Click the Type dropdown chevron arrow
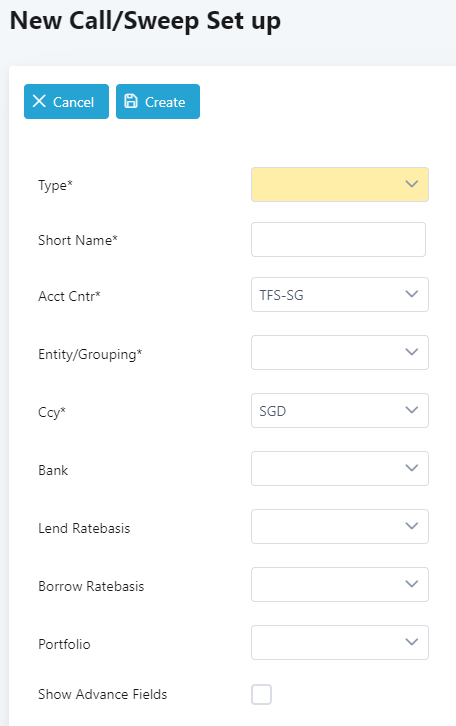 click(412, 184)
